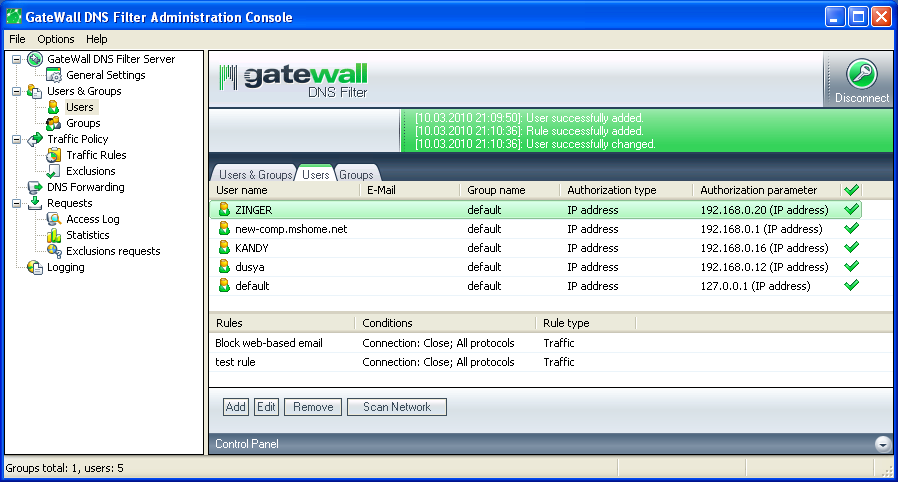Click the GateWall DNS Filter Server globe icon

tap(35, 59)
